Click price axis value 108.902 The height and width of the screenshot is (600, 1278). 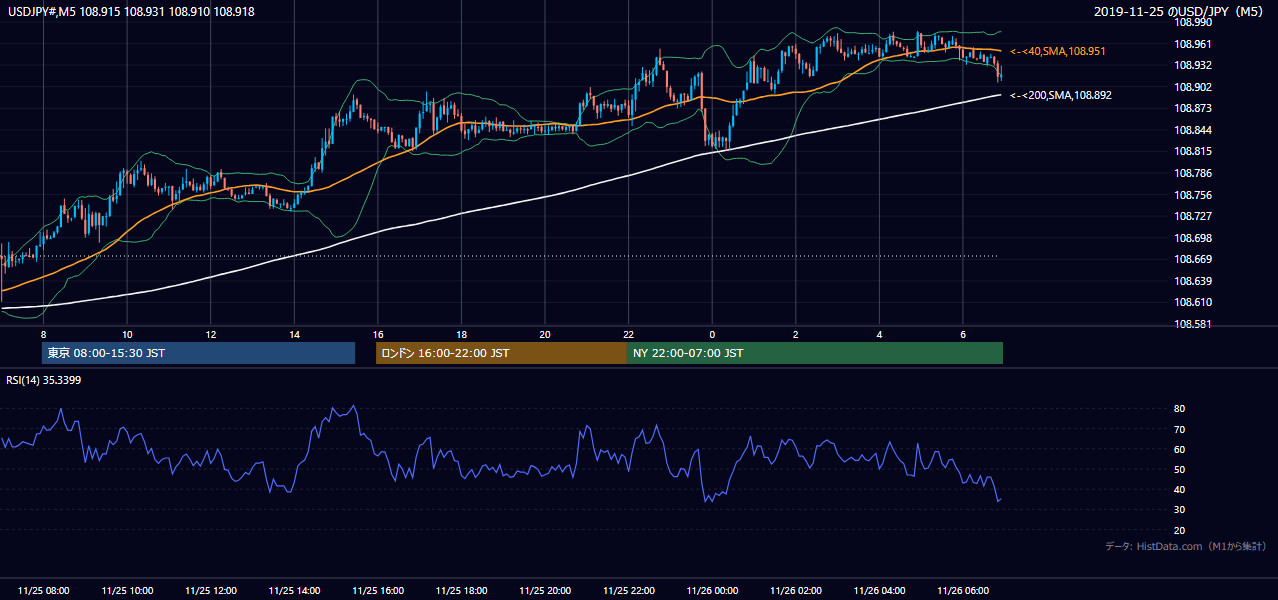pos(1193,87)
